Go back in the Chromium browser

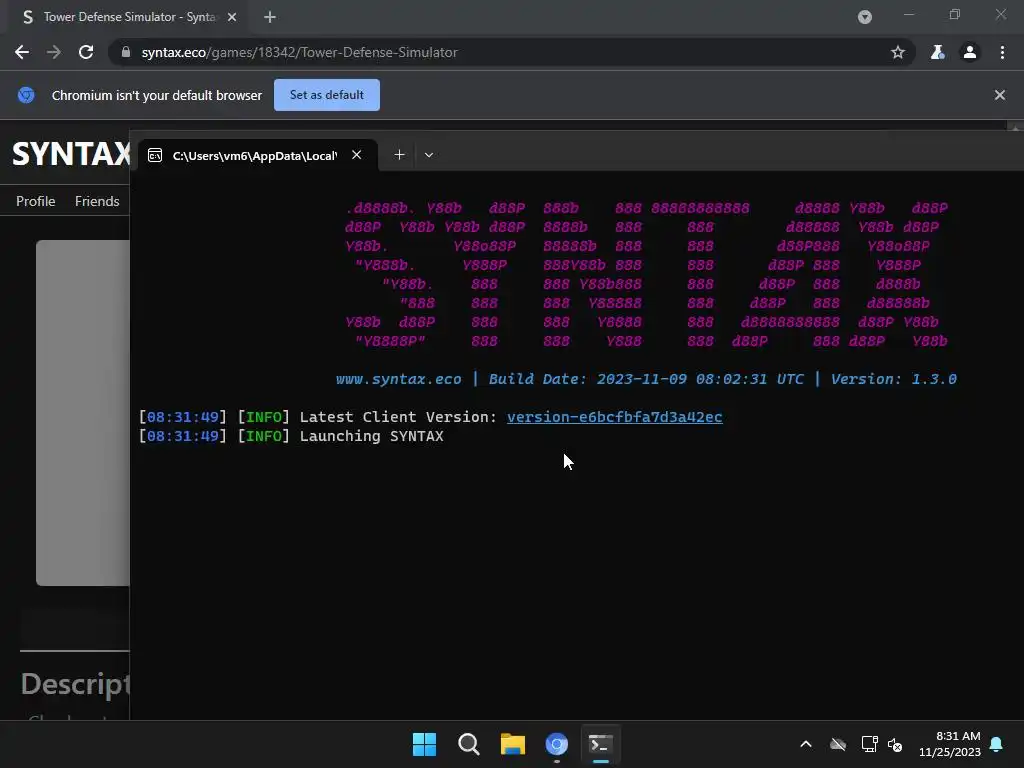[22, 52]
